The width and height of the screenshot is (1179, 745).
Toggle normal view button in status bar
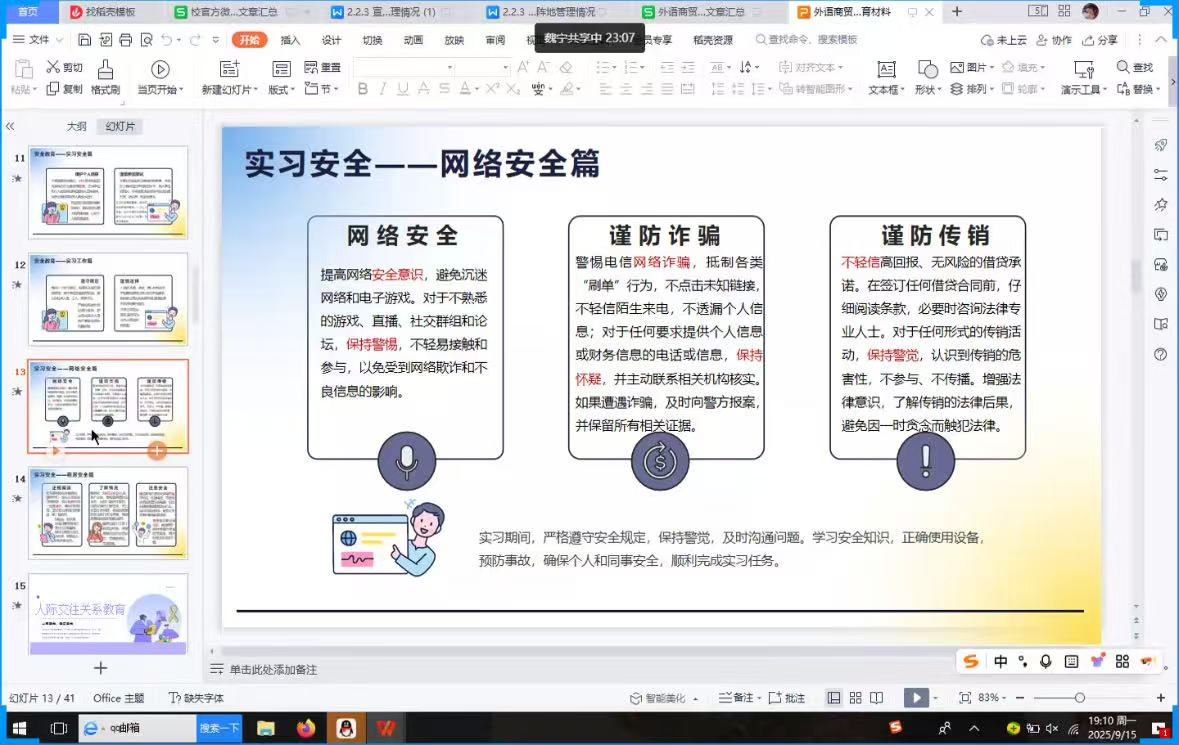[833, 698]
